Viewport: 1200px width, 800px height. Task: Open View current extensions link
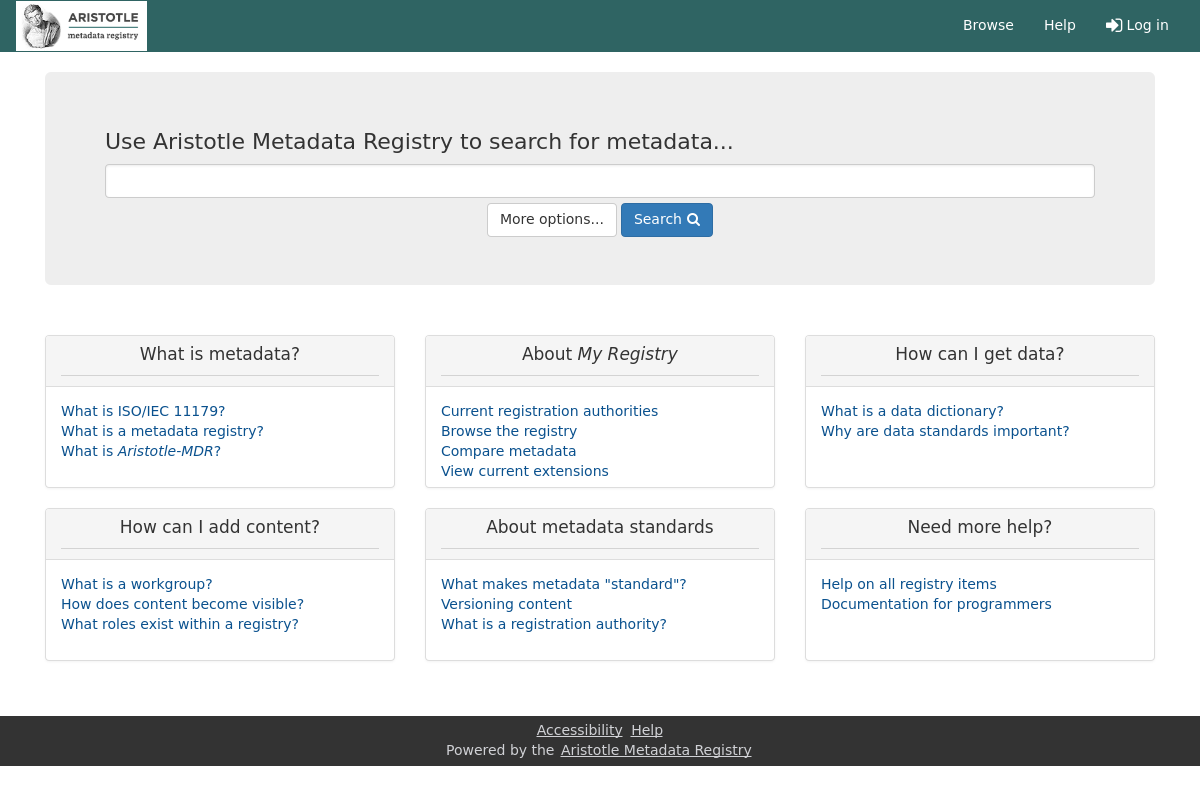click(525, 471)
